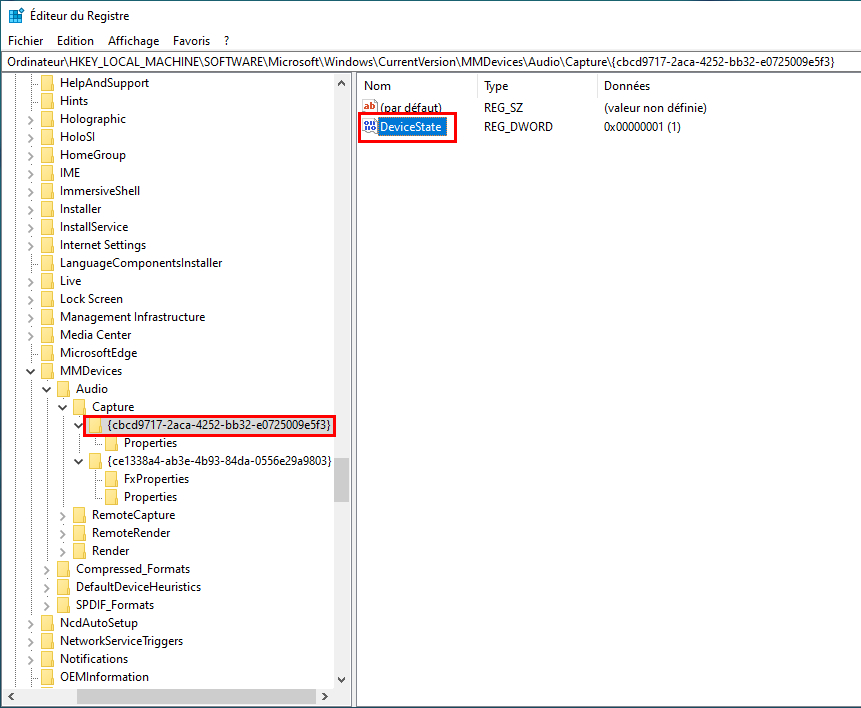Click the (par défaut) string value icon
The width and height of the screenshot is (861, 708).
(370, 107)
